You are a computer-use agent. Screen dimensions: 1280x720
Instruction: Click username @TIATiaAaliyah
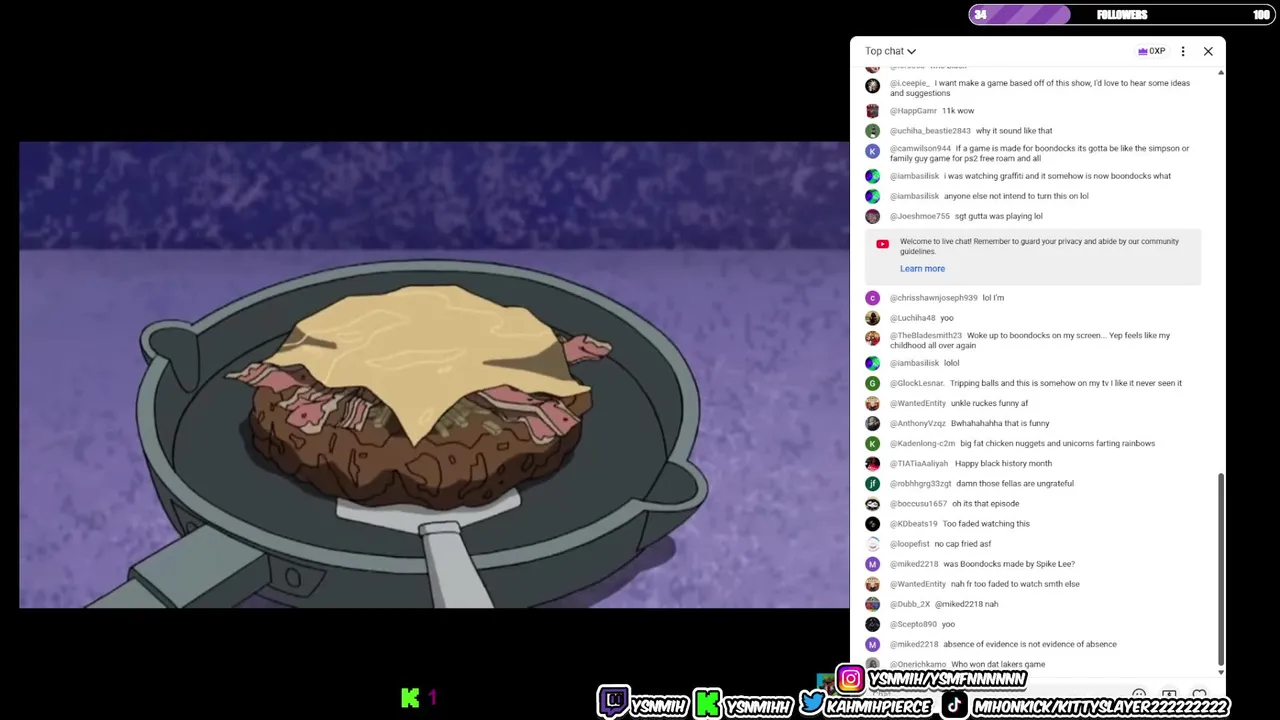point(919,464)
